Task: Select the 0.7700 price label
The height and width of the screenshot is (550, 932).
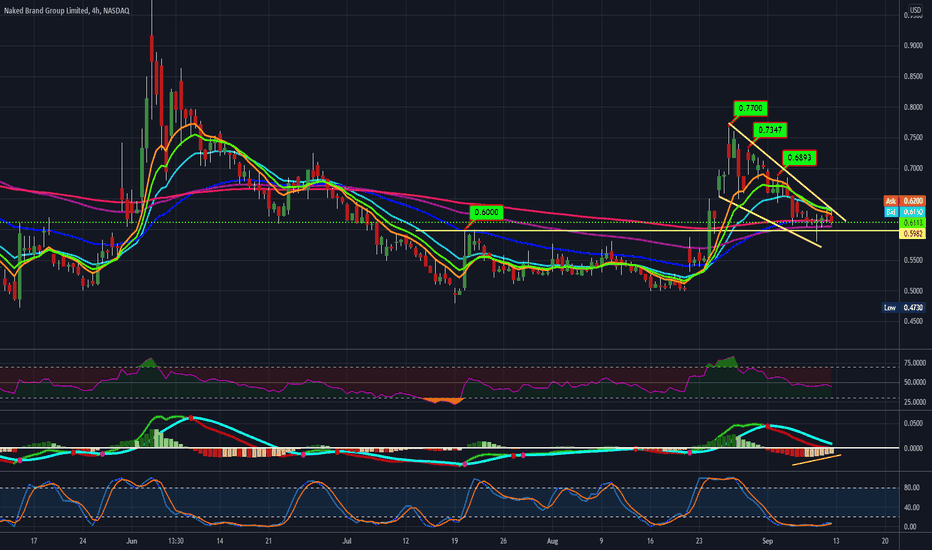Action: (750, 108)
